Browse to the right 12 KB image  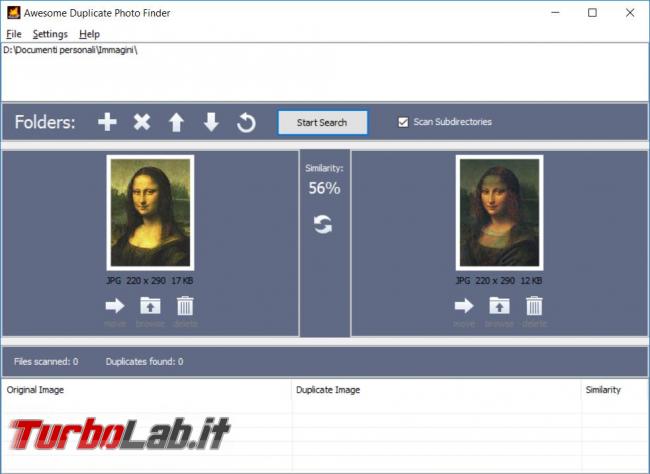[x=499, y=306]
